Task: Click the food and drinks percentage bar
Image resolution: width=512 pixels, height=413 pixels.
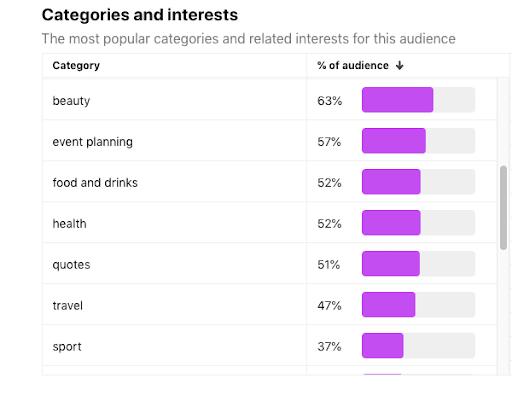Action: tap(391, 182)
